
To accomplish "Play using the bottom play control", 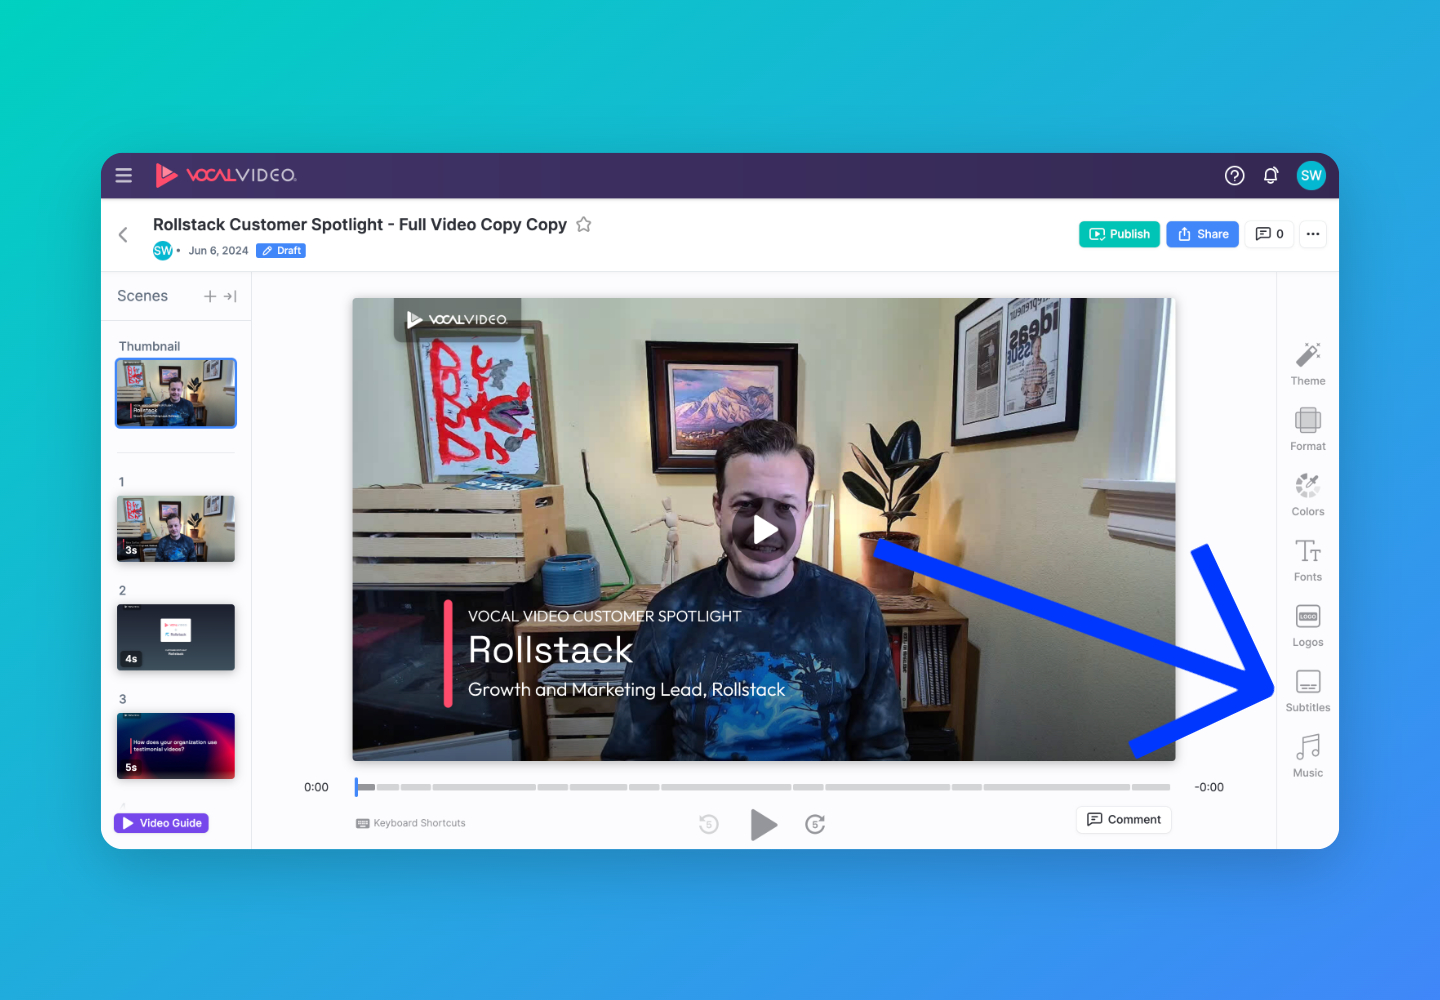I will click(x=763, y=825).
